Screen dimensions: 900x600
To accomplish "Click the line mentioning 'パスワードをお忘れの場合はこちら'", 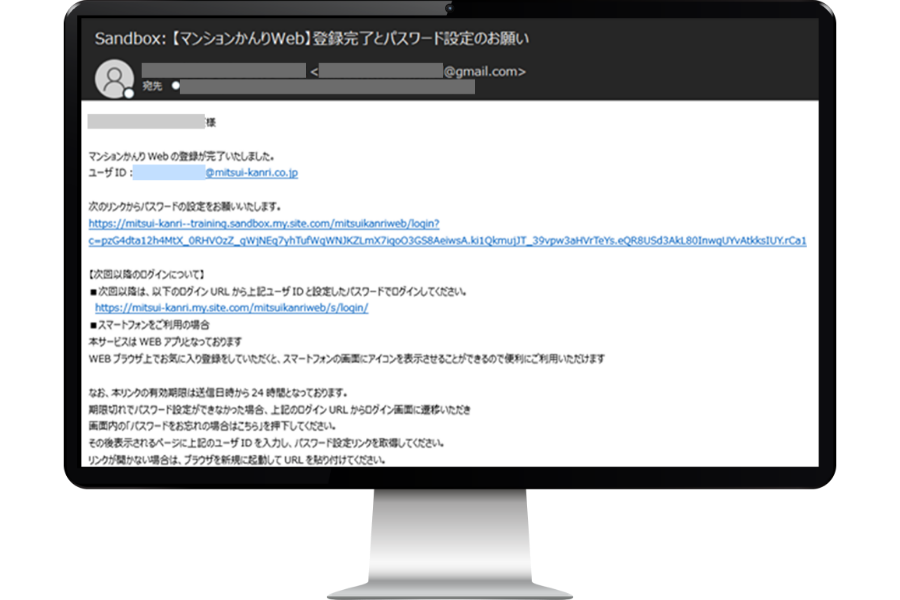I will click(x=212, y=426).
